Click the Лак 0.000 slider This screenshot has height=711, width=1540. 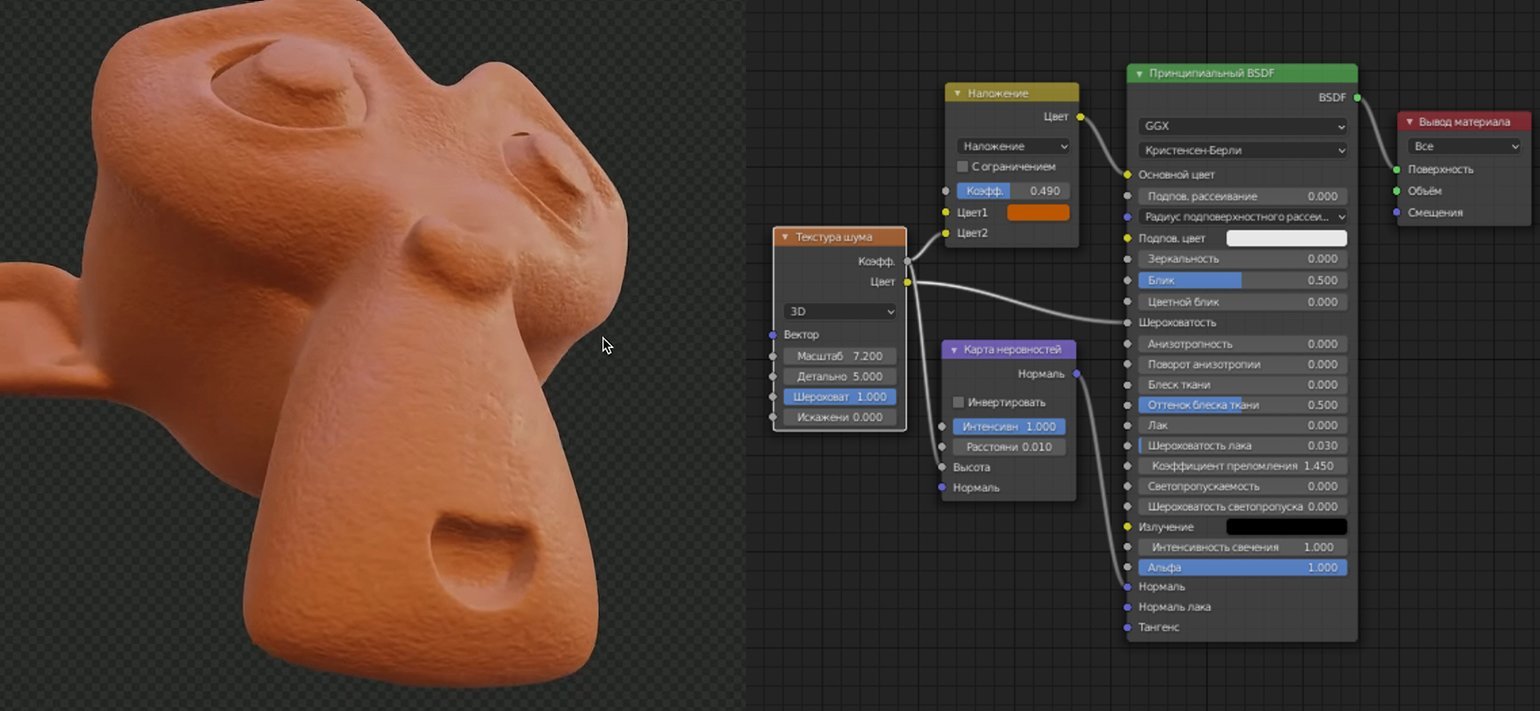click(x=1242, y=425)
